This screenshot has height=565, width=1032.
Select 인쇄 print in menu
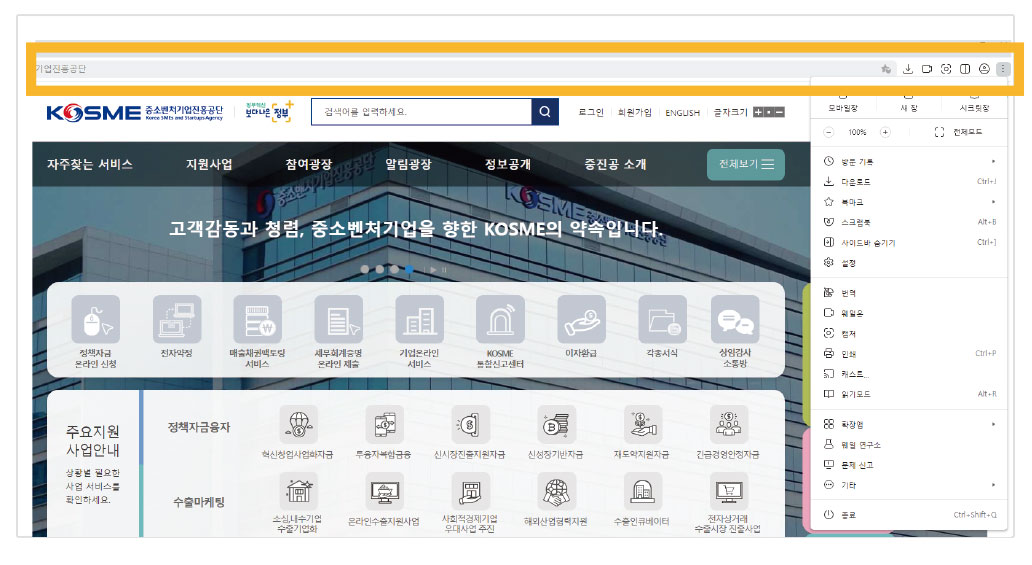pos(909,354)
